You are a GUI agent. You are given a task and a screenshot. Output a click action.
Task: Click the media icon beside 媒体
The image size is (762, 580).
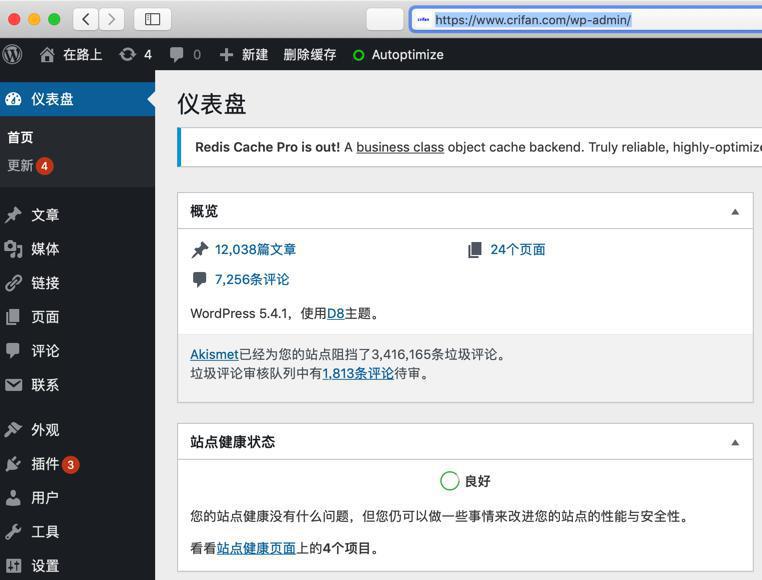[14, 248]
